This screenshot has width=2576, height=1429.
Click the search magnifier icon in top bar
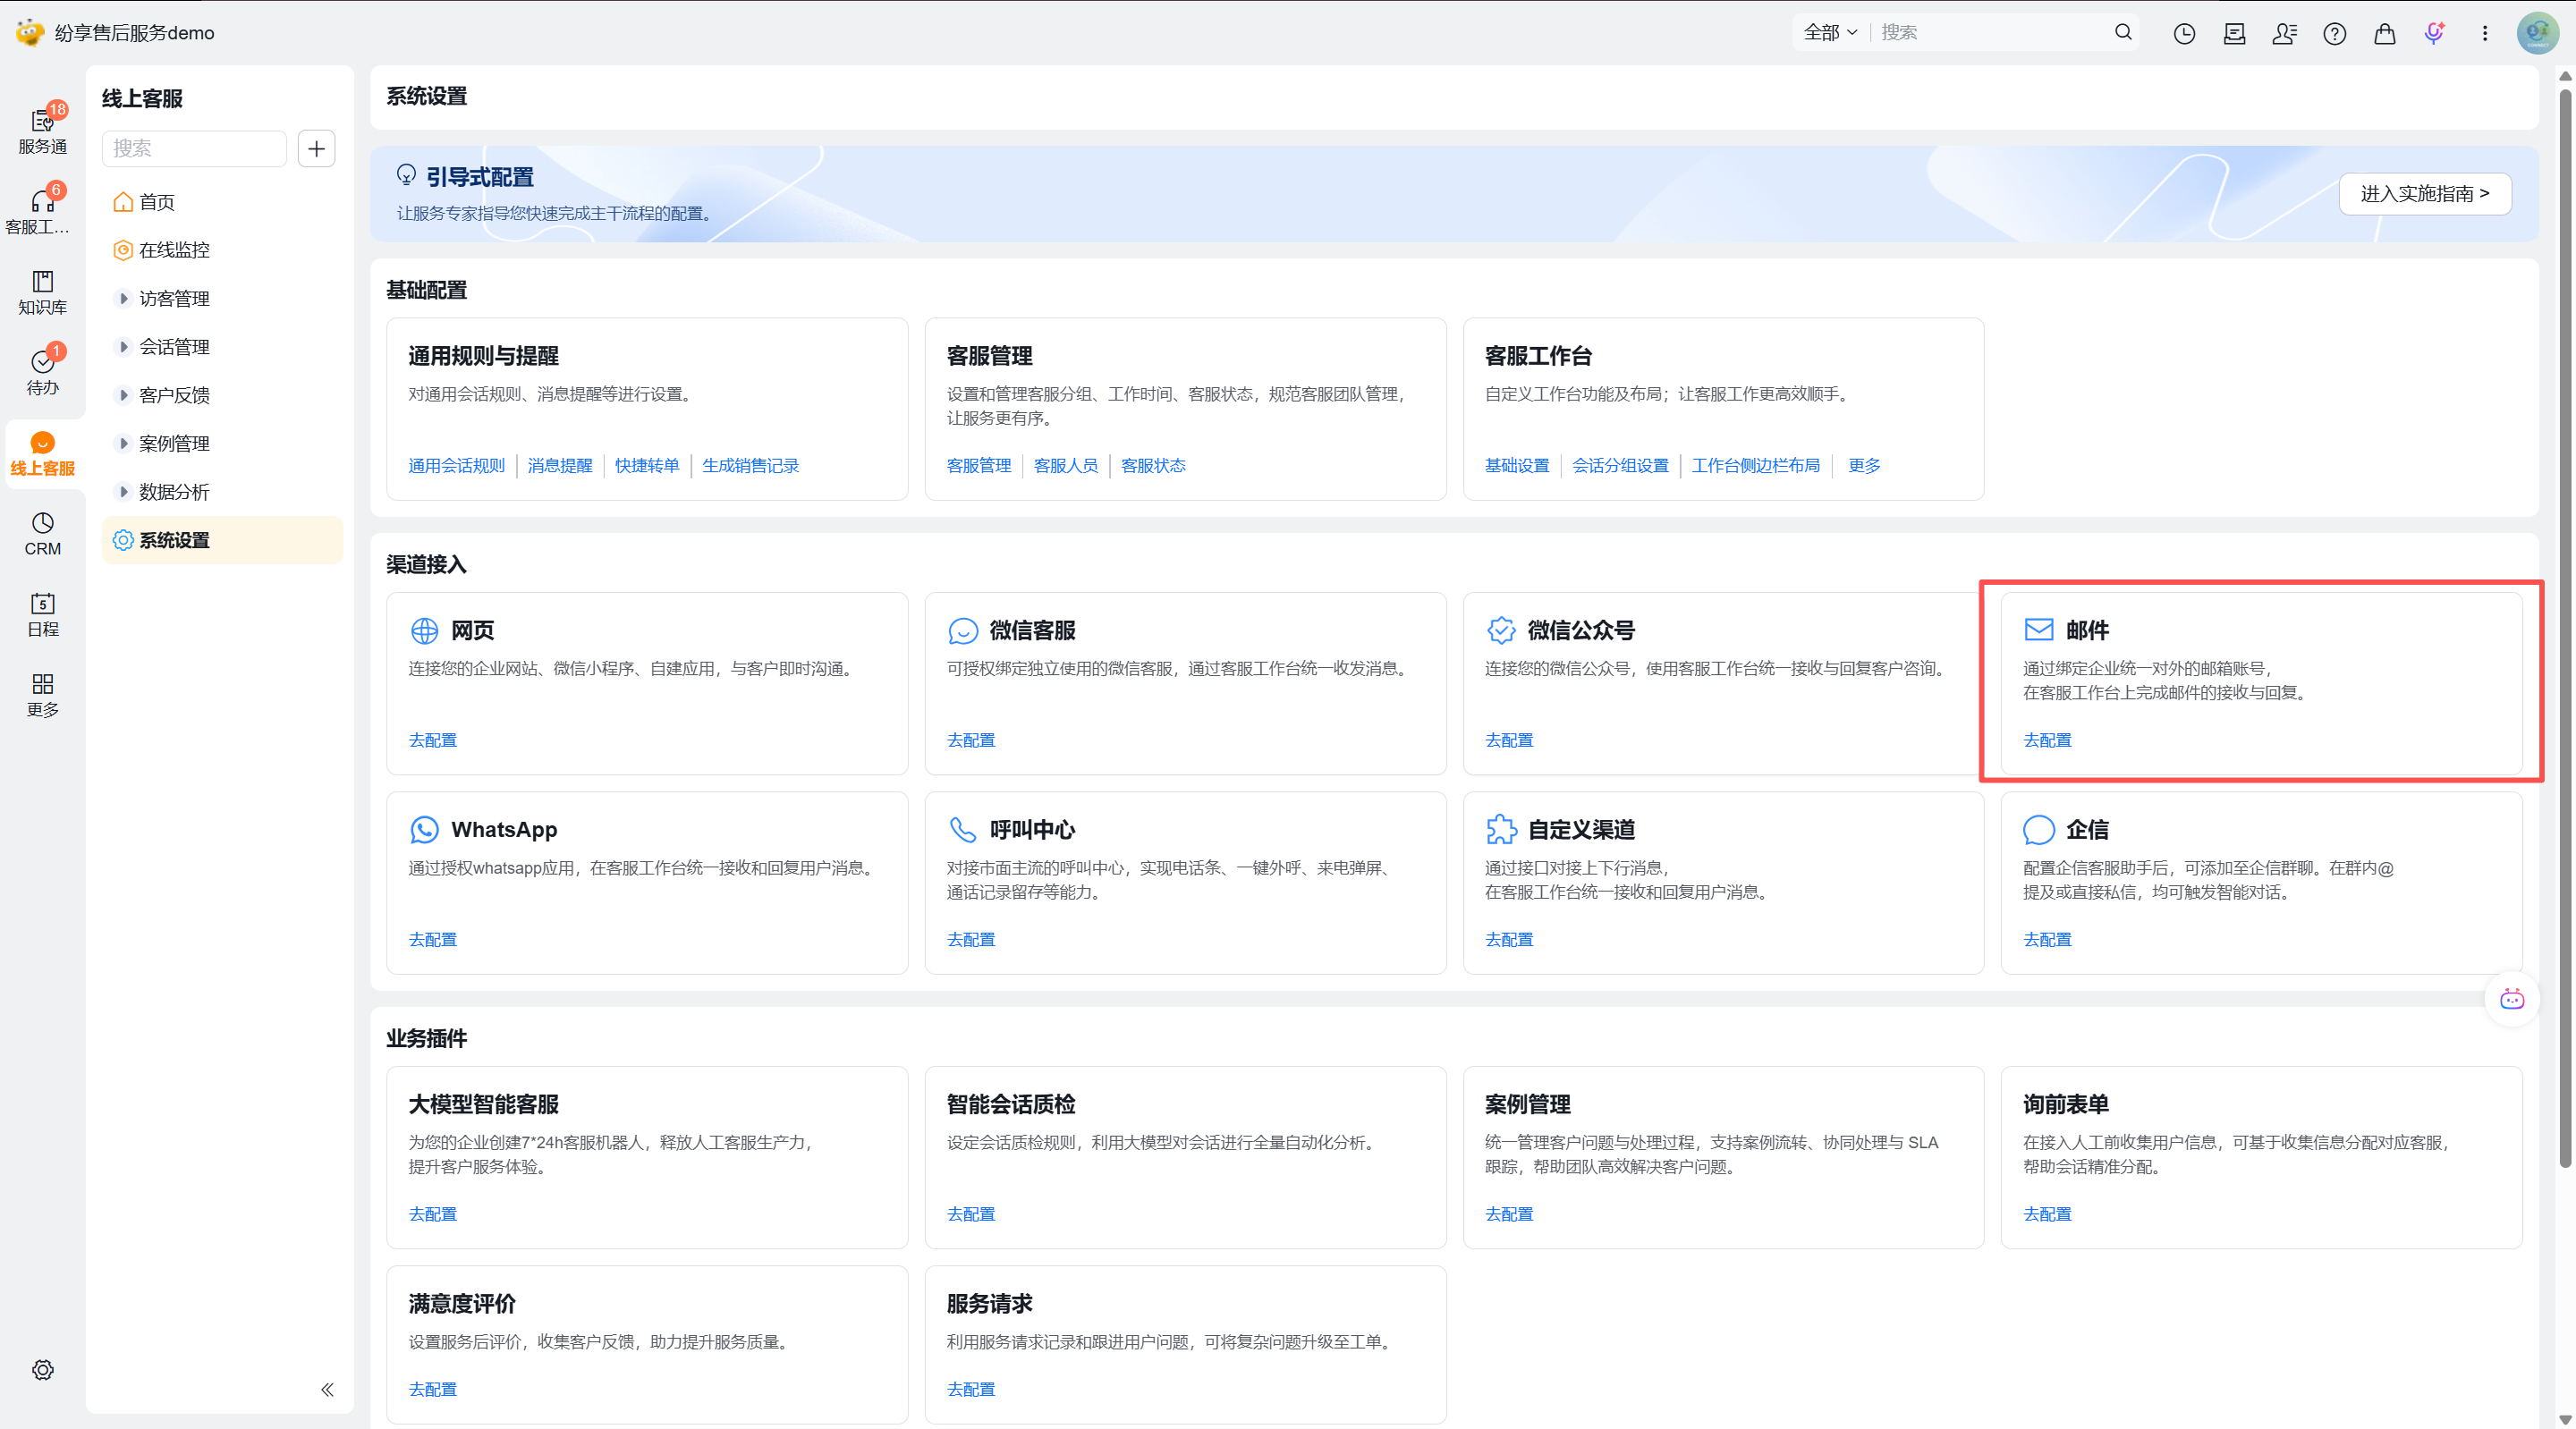[2123, 32]
